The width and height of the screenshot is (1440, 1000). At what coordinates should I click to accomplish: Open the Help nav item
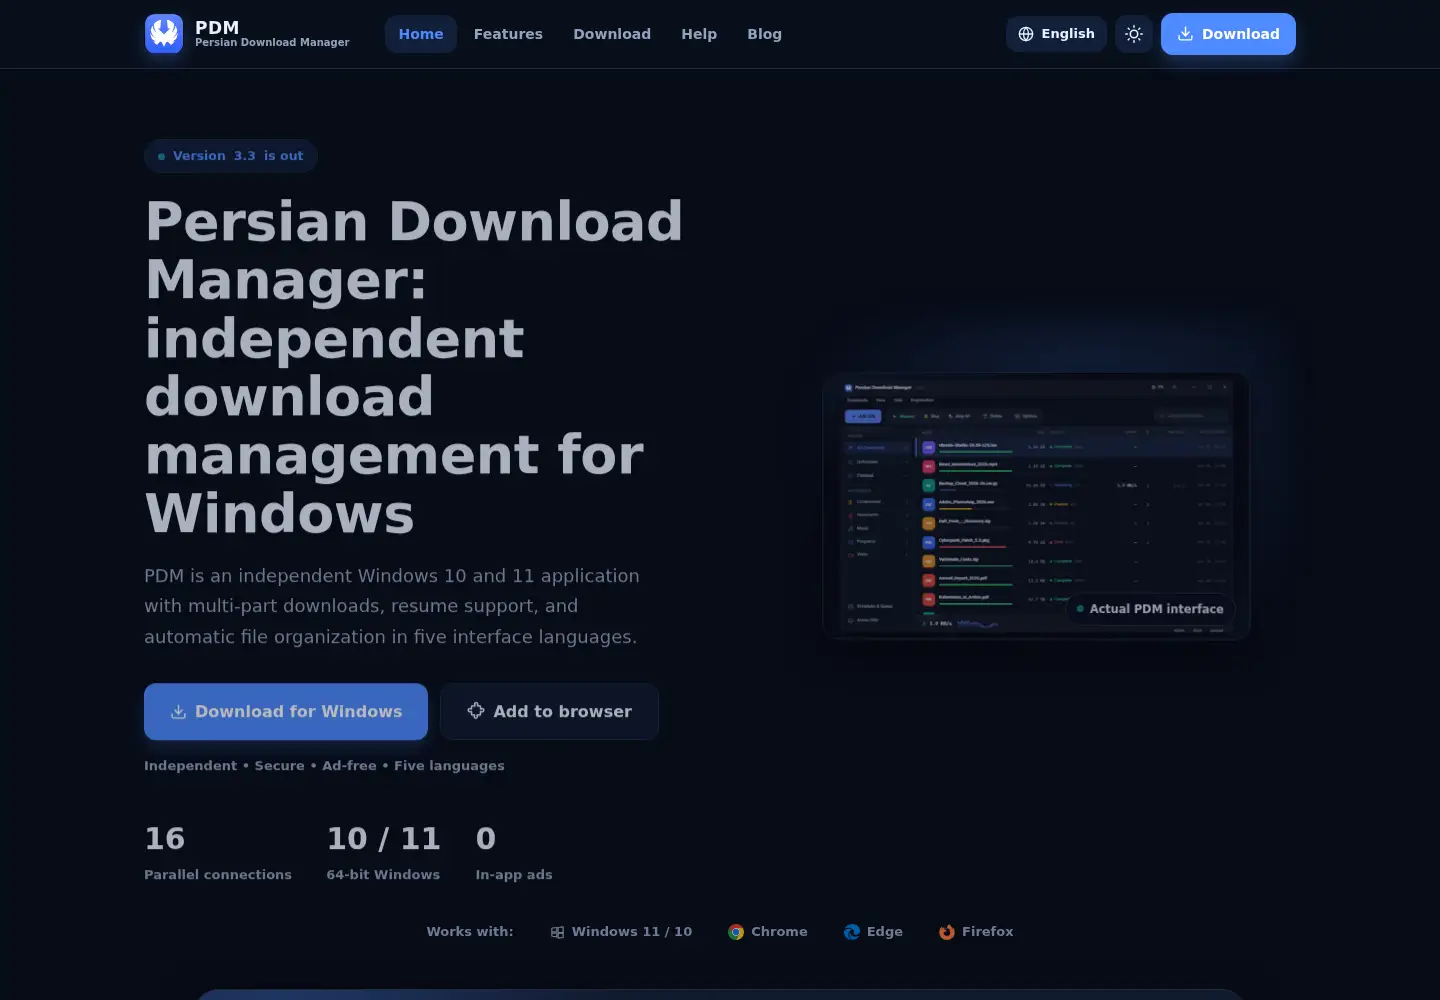pyautogui.click(x=699, y=34)
